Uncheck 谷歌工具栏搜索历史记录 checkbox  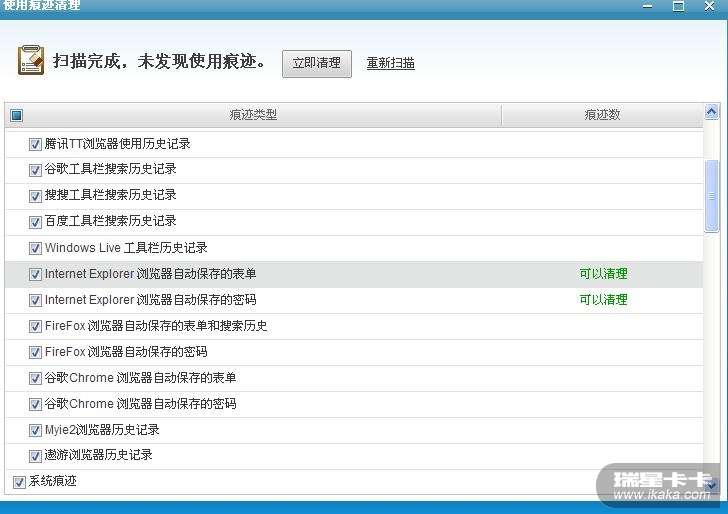(35, 170)
